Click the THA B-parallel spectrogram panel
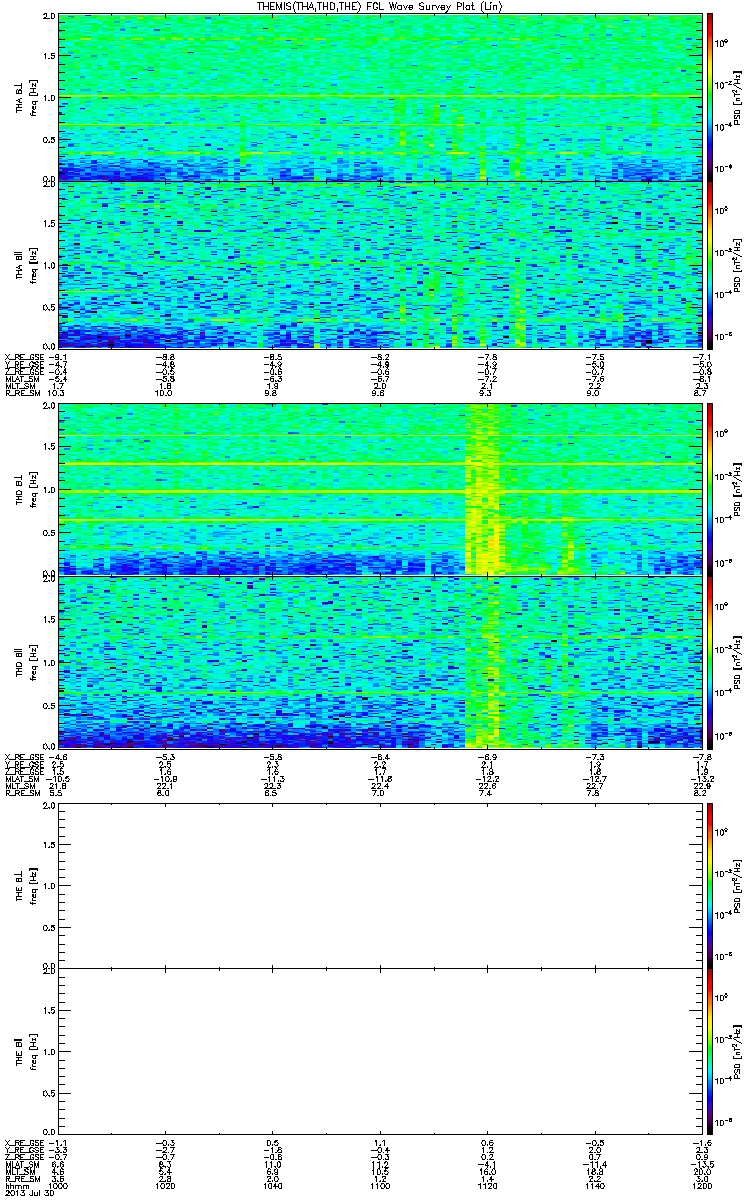Screen dimensions: 750x1200 (378, 265)
